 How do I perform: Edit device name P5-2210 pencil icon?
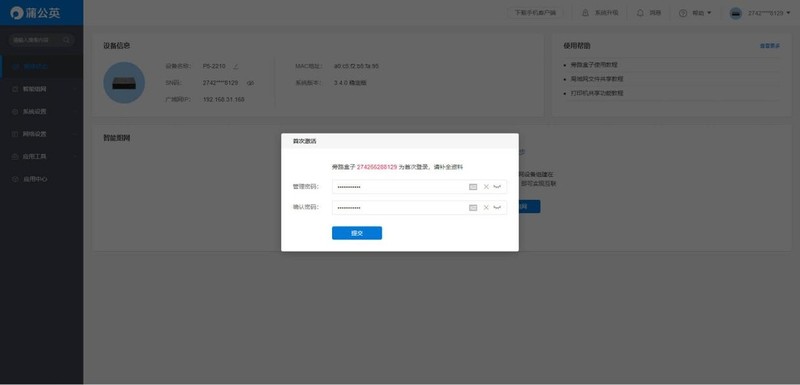point(236,66)
